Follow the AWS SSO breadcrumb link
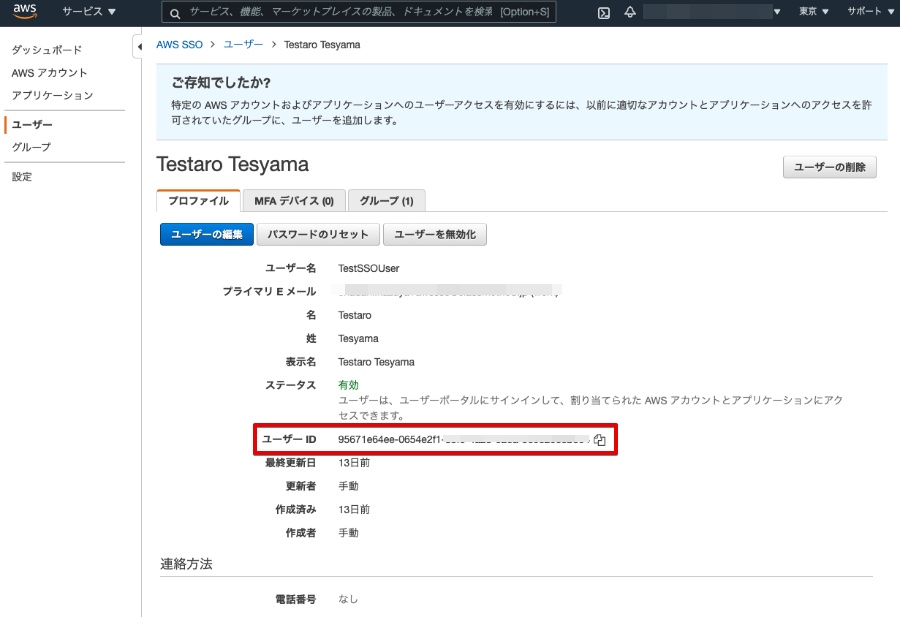 [x=179, y=45]
